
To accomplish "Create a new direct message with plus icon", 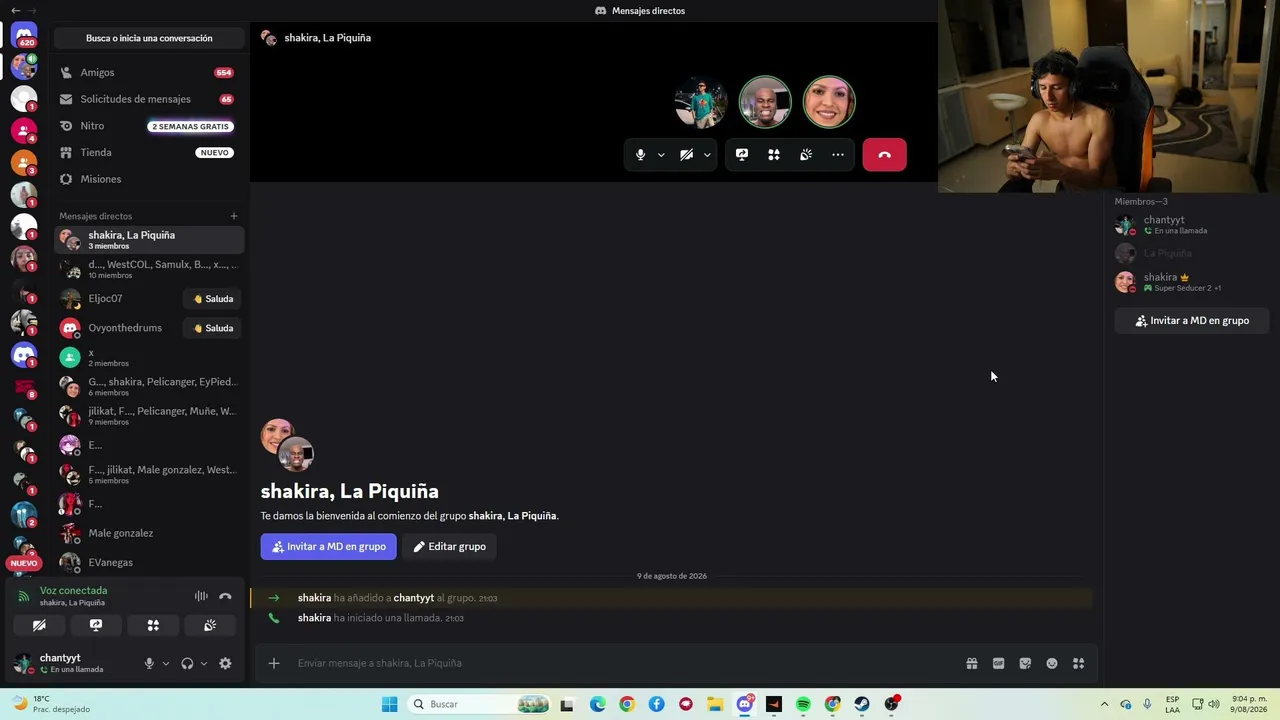I will [234, 216].
